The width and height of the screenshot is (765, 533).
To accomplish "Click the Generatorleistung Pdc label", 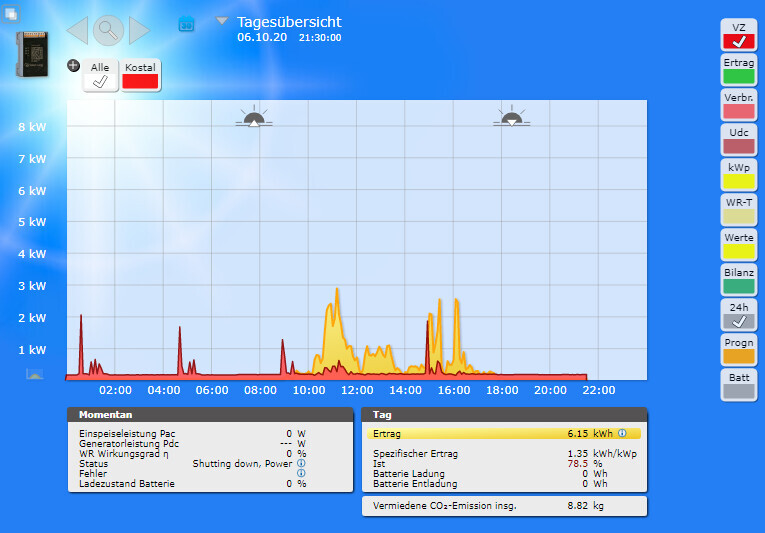I will point(129,444).
